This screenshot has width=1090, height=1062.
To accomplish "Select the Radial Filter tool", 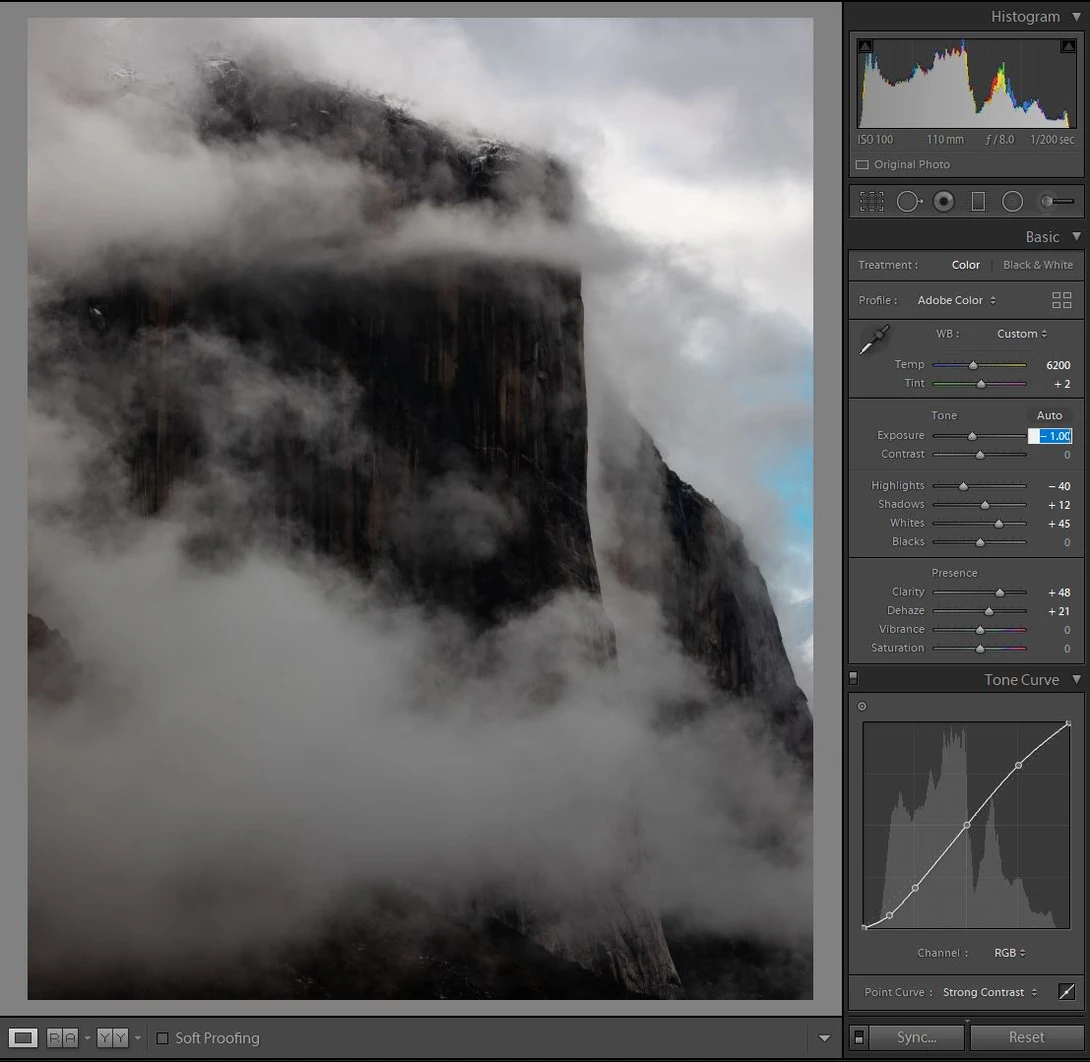I will tap(1012, 202).
